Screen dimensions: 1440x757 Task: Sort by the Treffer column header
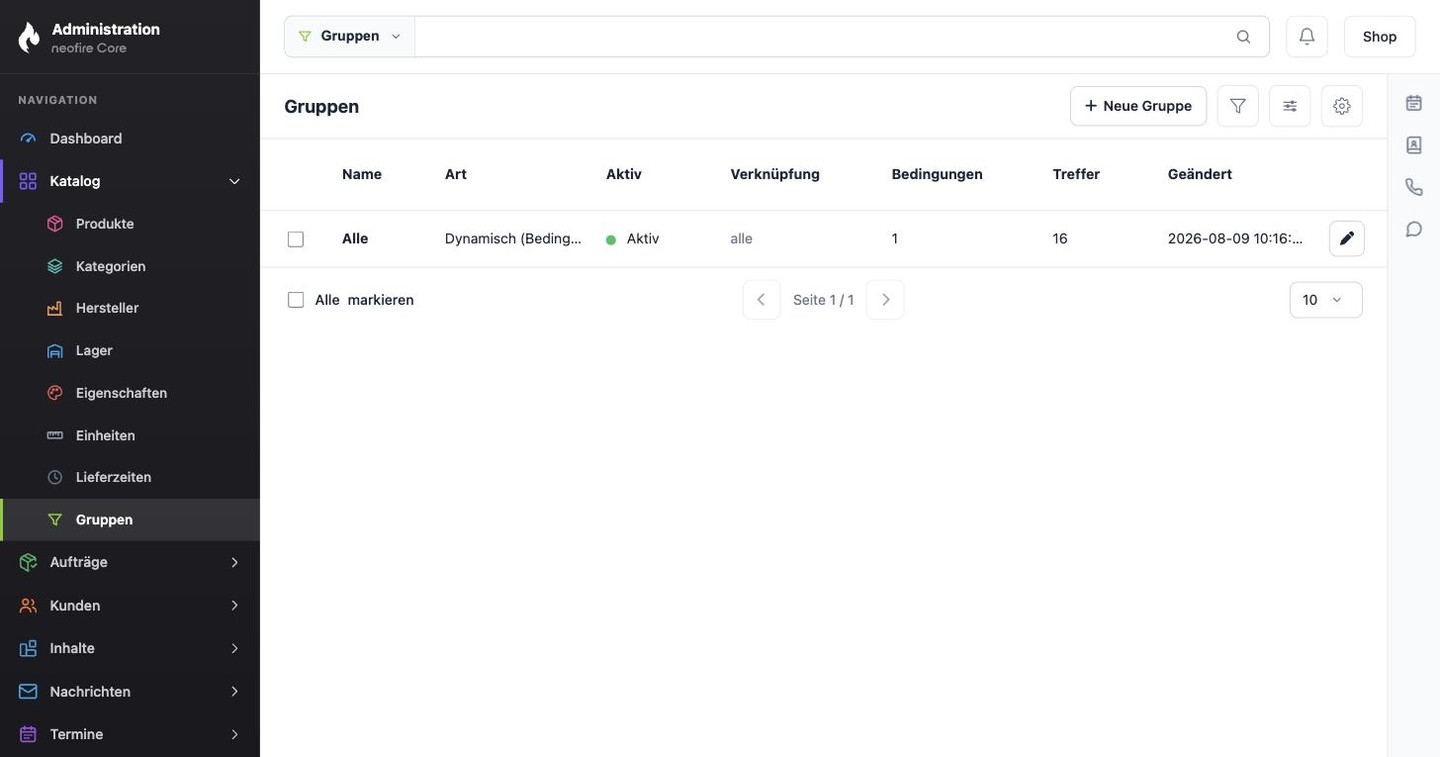[x=1076, y=174]
